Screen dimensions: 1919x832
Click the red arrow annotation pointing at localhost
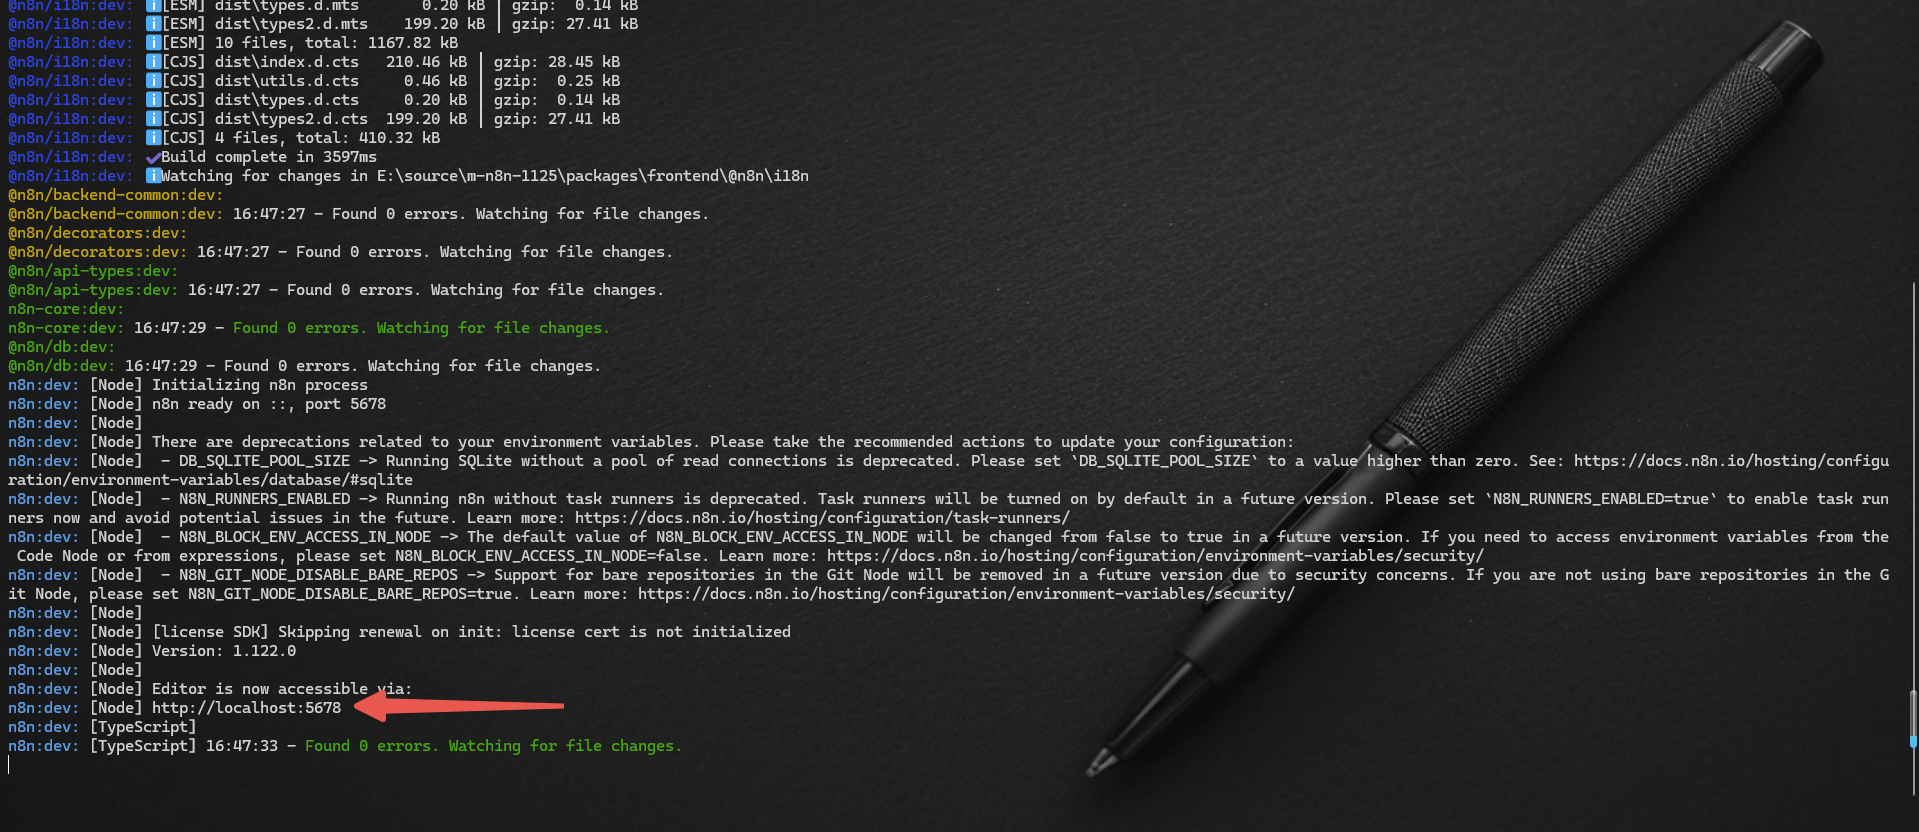pyautogui.click(x=460, y=704)
